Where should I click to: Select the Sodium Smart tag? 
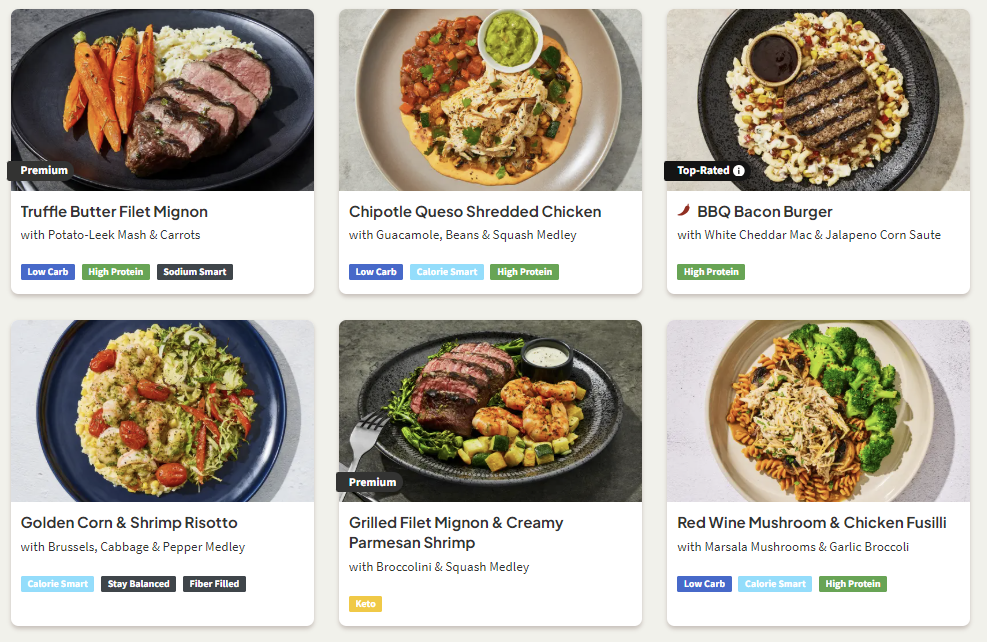pyautogui.click(x=195, y=272)
